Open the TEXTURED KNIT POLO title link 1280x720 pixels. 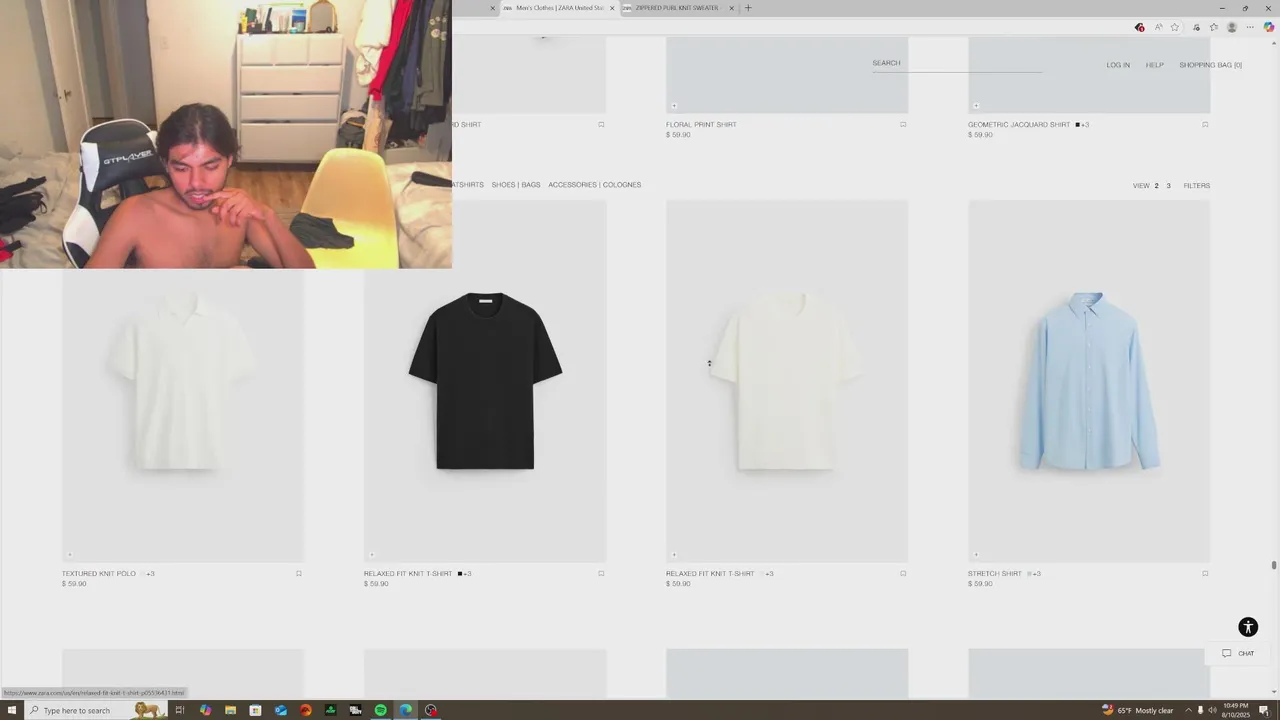pos(99,574)
